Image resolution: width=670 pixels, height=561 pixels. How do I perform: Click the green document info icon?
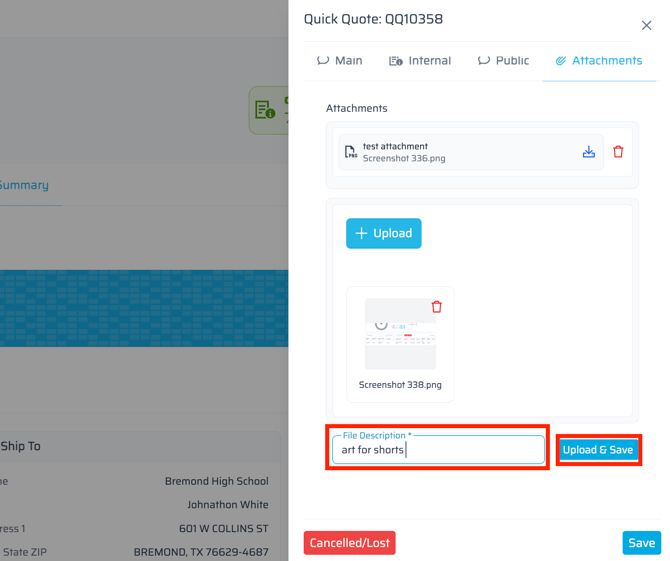pyautogui.click(x=265, y=110)
